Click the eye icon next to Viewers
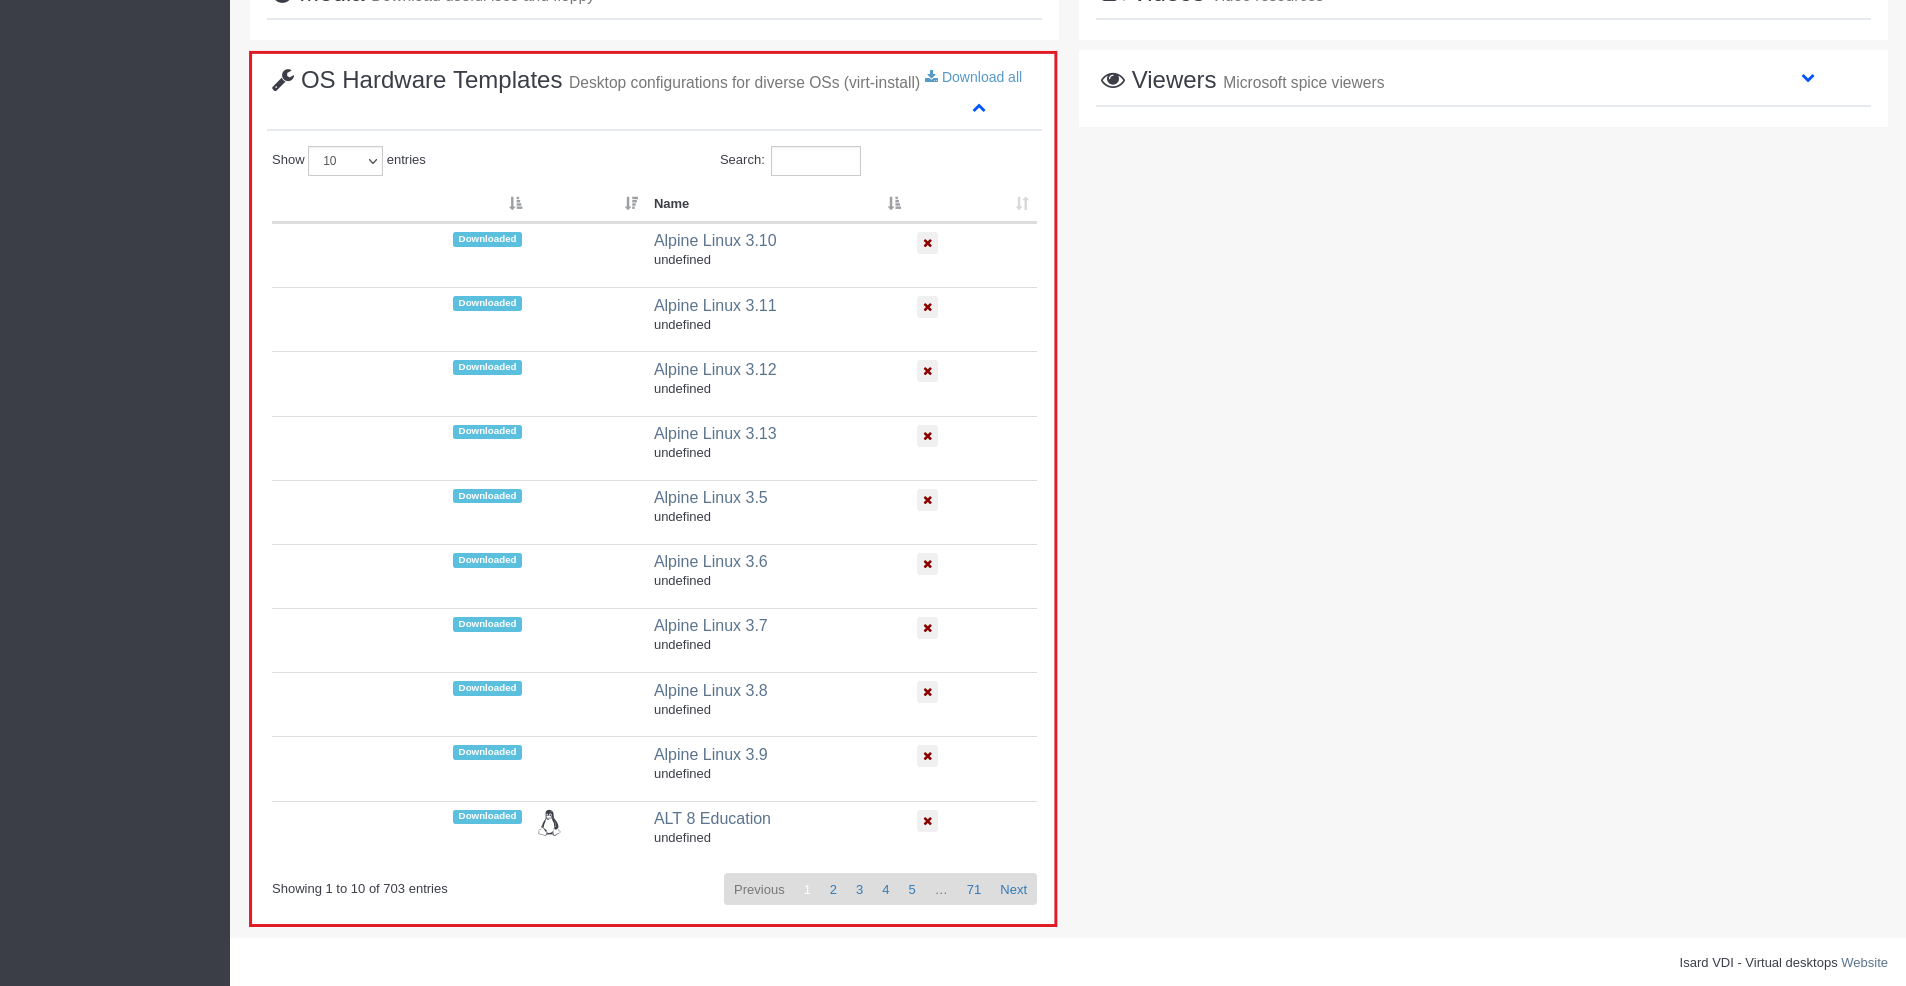The image size is (1906, 986). (x=1112, y=80)
